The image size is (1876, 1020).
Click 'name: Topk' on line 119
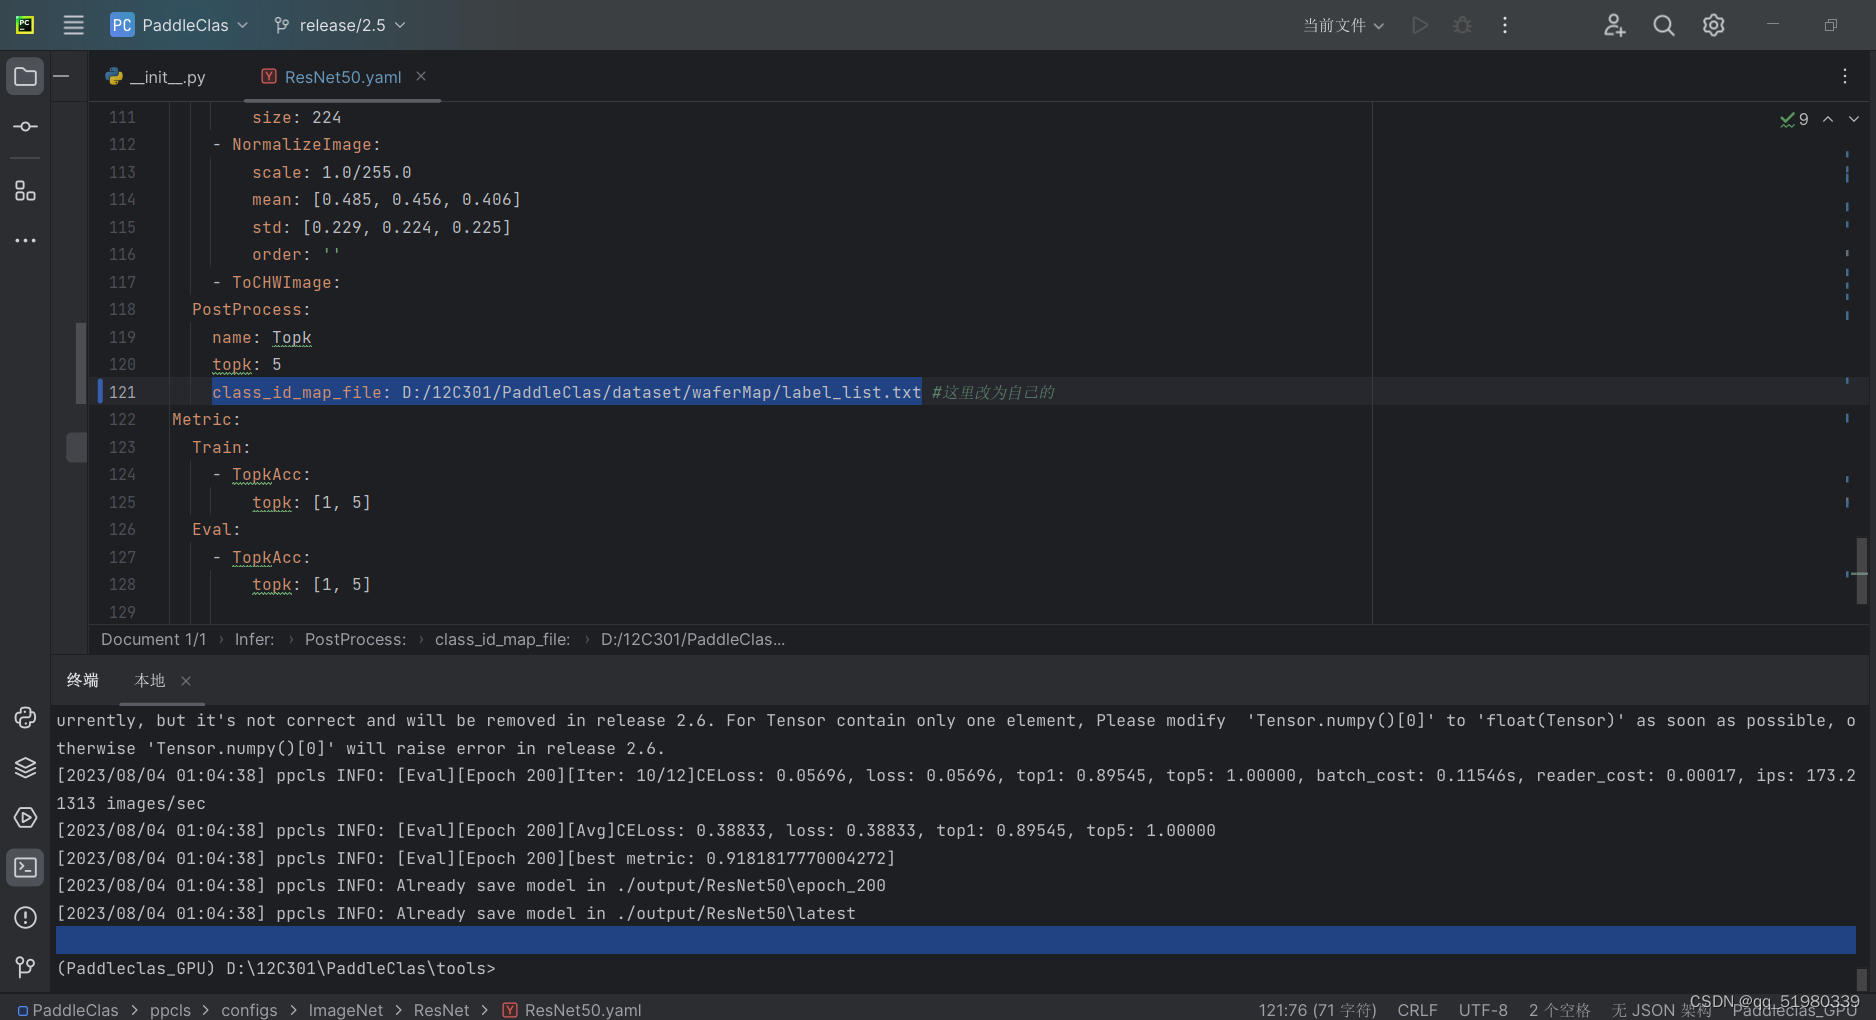click(x=262, y=338)
